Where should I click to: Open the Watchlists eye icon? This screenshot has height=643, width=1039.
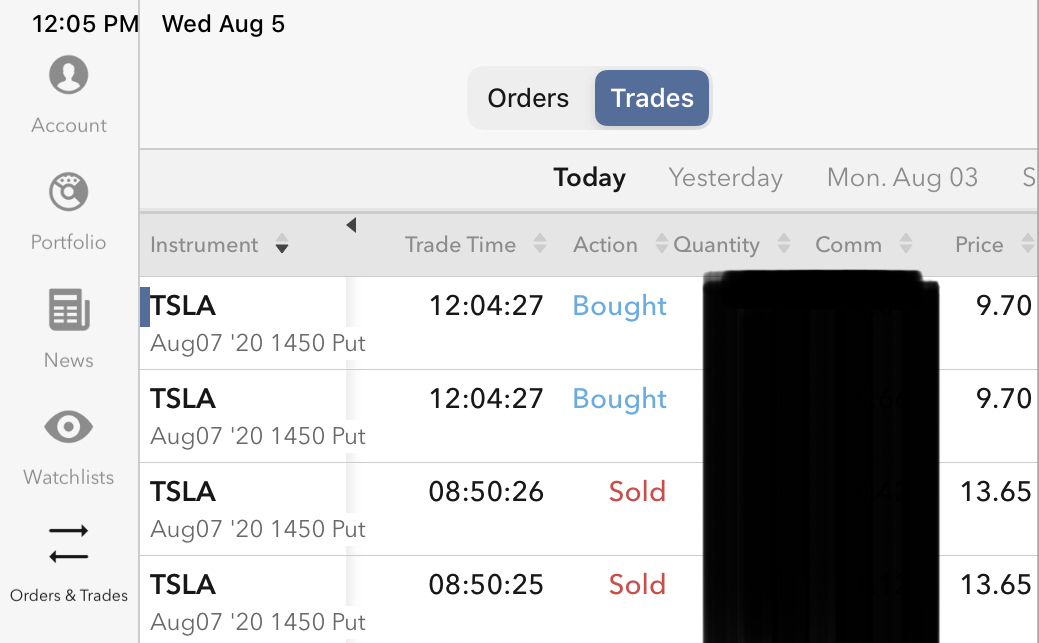[68, 428]
